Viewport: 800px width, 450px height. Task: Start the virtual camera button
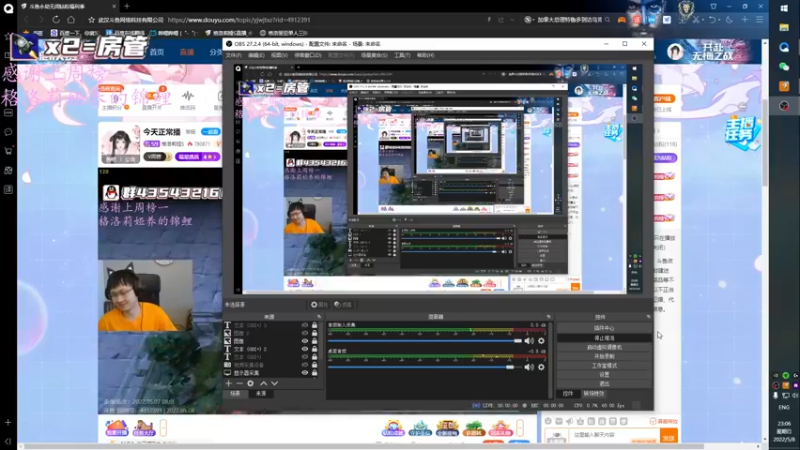coord(604,347)
